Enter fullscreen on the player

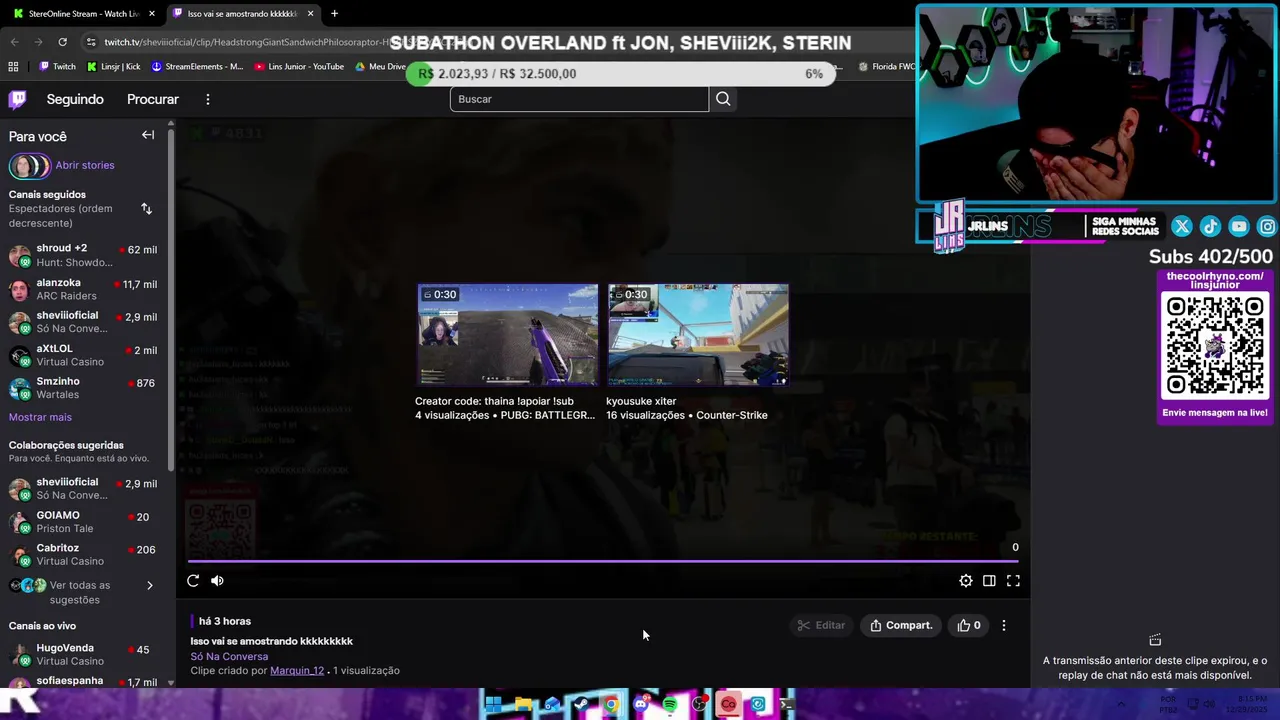[x=1013, y=581]
